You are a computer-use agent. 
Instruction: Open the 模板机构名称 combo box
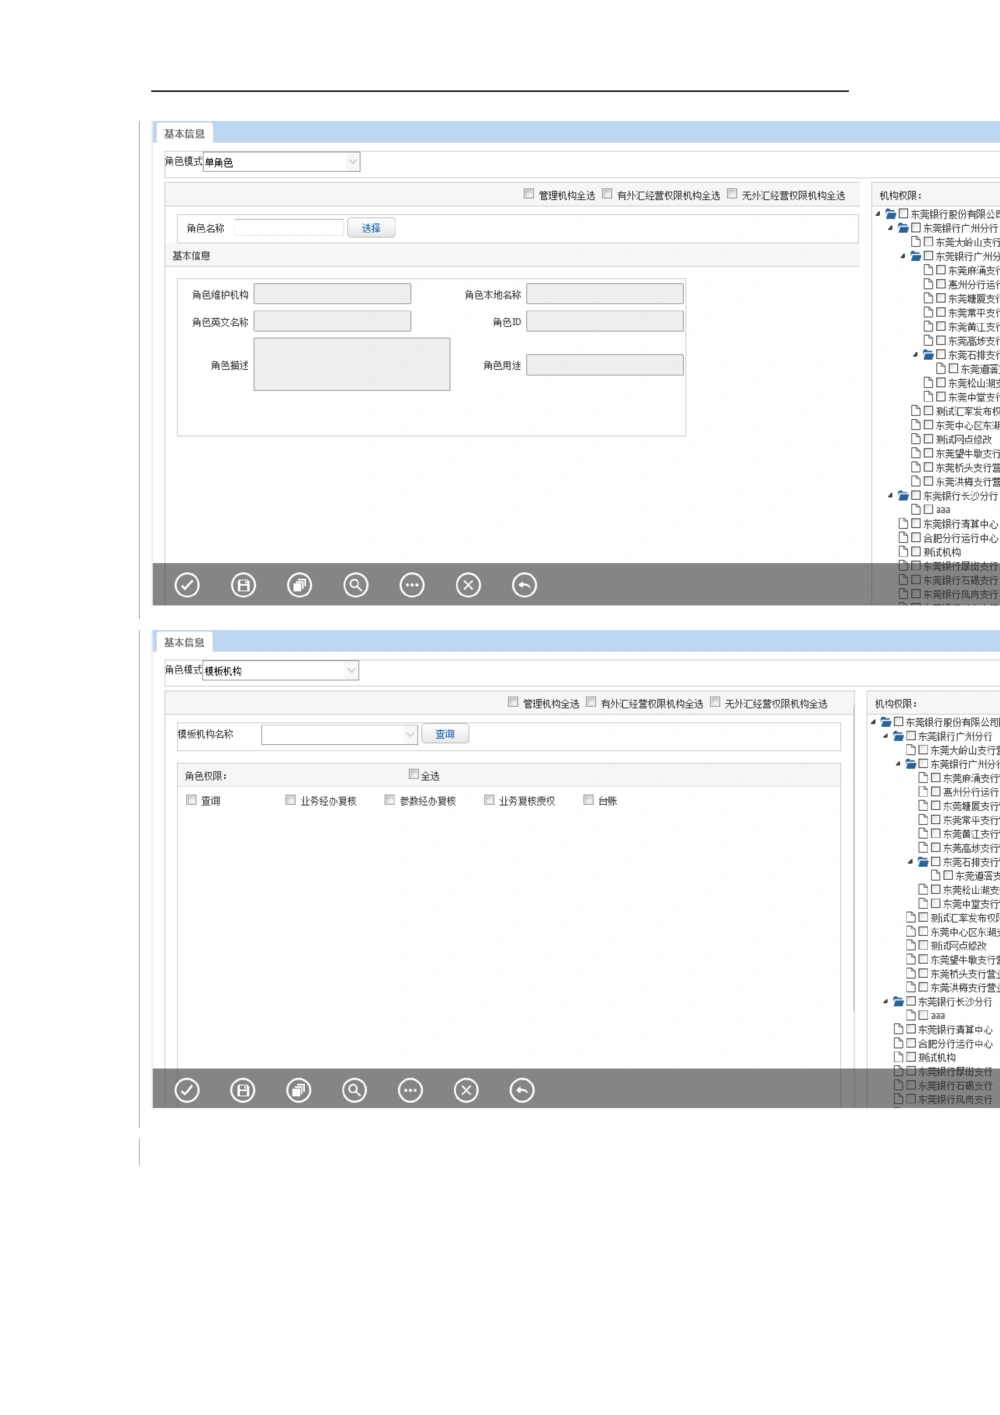(339, 735)
